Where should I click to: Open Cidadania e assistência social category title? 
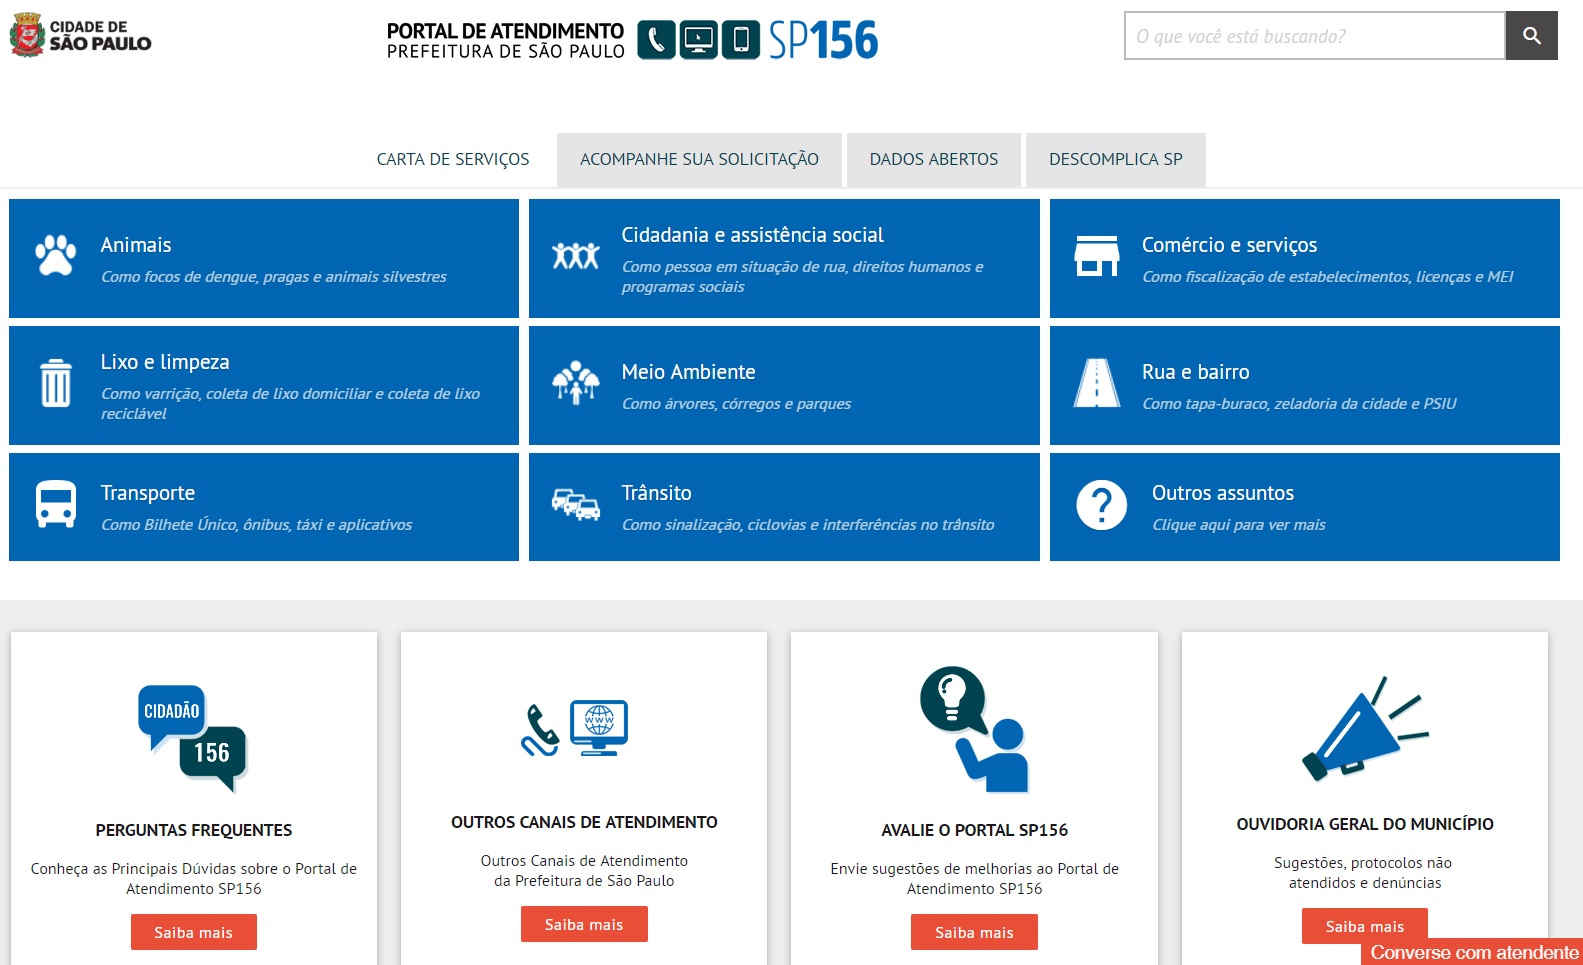pyautogui.click(x=753, y=235)
